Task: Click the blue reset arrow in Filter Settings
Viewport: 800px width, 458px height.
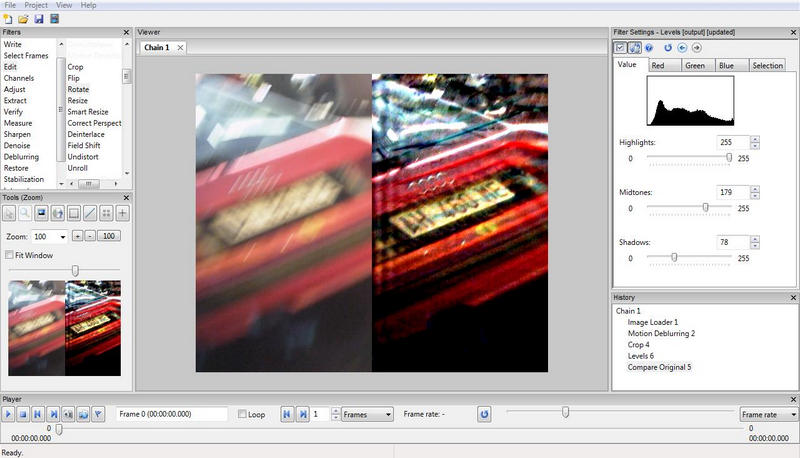Action: 668,48
